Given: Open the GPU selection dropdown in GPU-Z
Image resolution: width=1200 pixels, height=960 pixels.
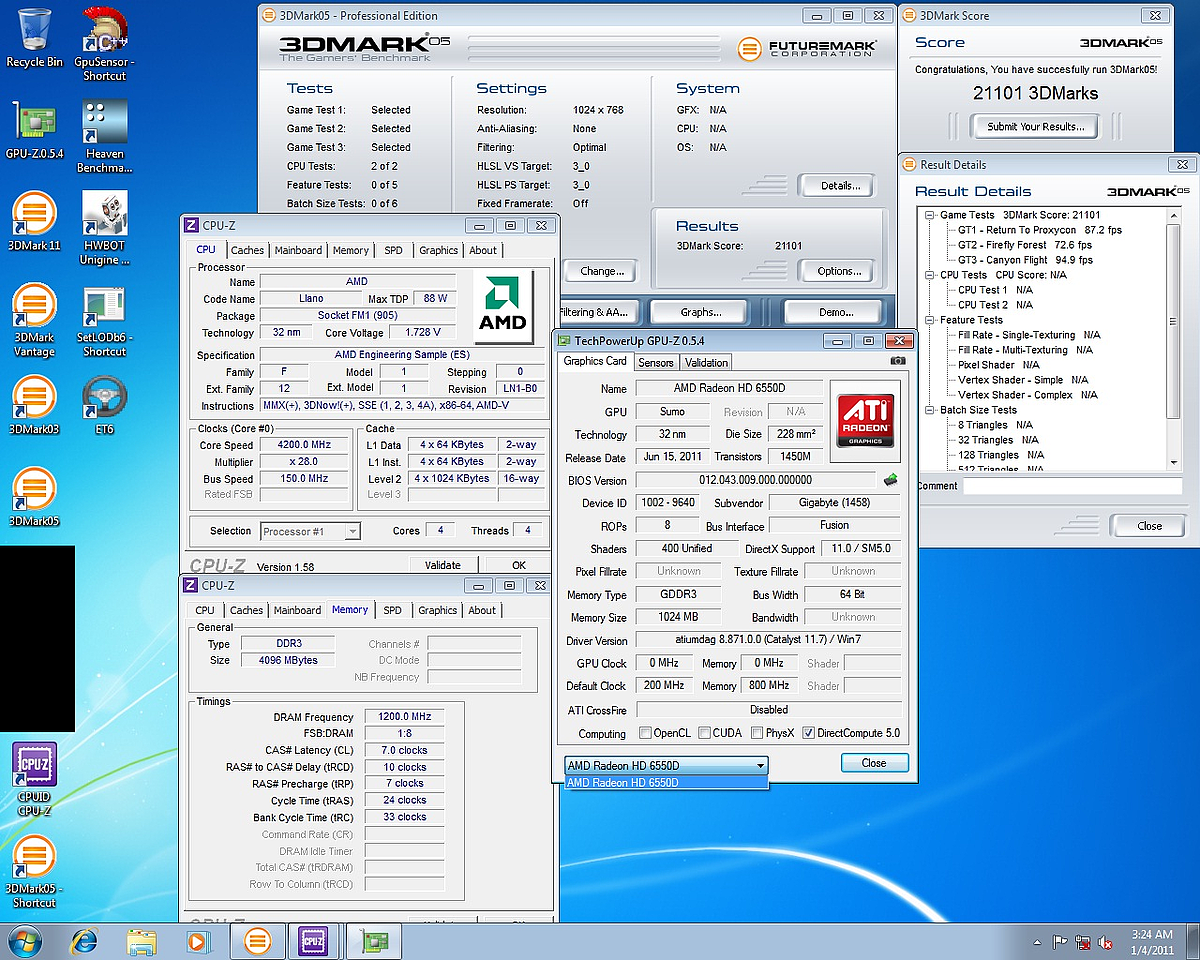Looking at the screenshot, I should point(666,766).
